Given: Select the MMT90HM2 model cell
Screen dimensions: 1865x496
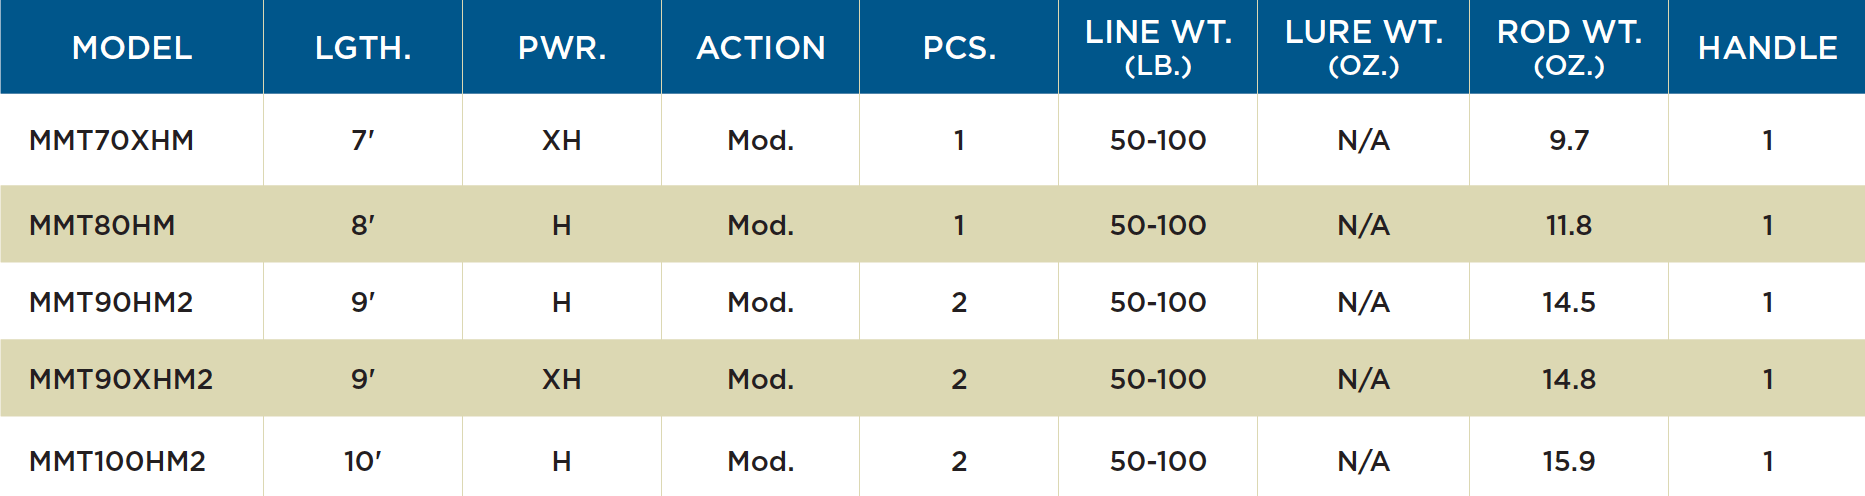Looking at the screenshot, I should click(111, 302).
